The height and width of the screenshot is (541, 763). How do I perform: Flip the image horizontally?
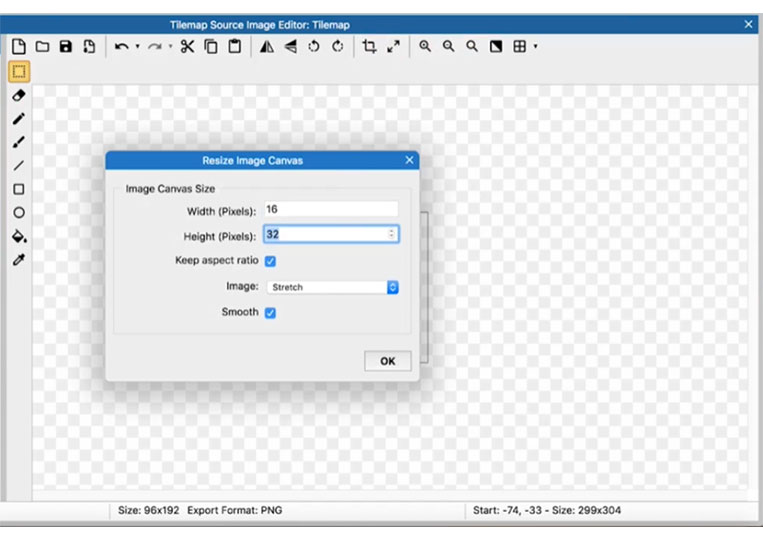point(267,47)
